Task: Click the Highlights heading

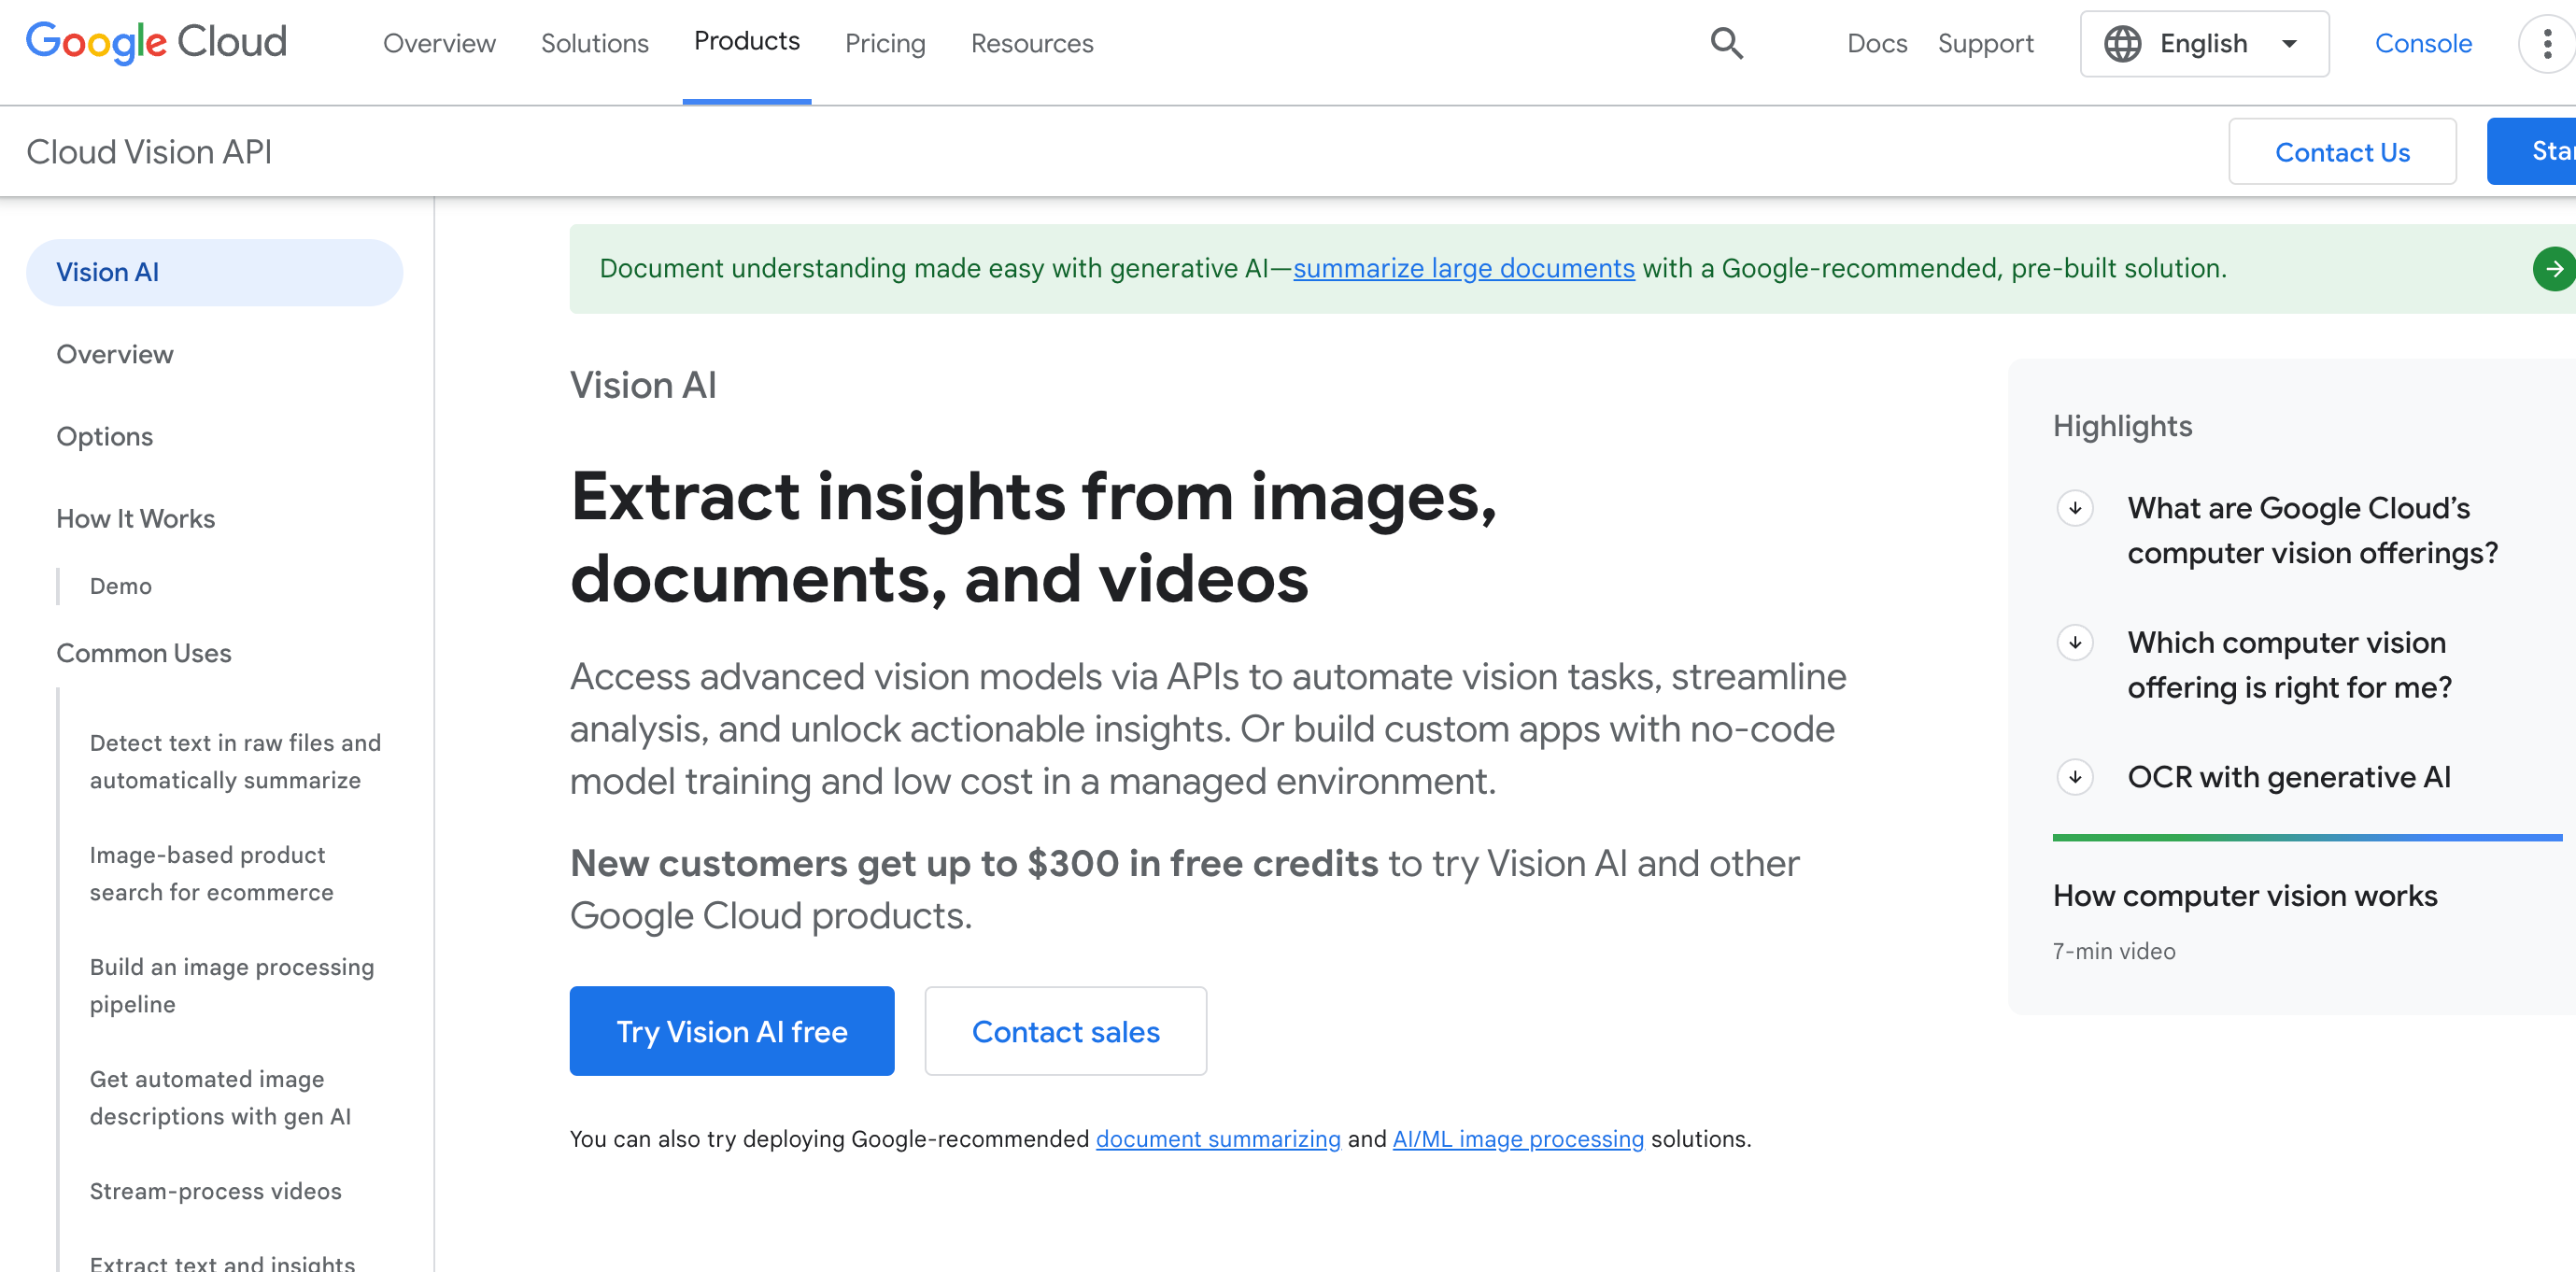Action: pos(2122,426)
